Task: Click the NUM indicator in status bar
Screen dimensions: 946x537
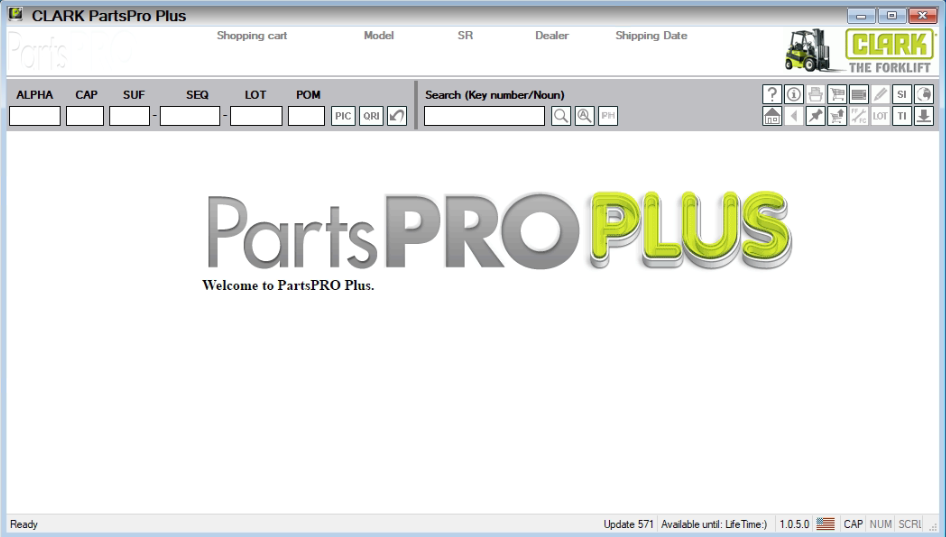Action: tap(881, 524)
